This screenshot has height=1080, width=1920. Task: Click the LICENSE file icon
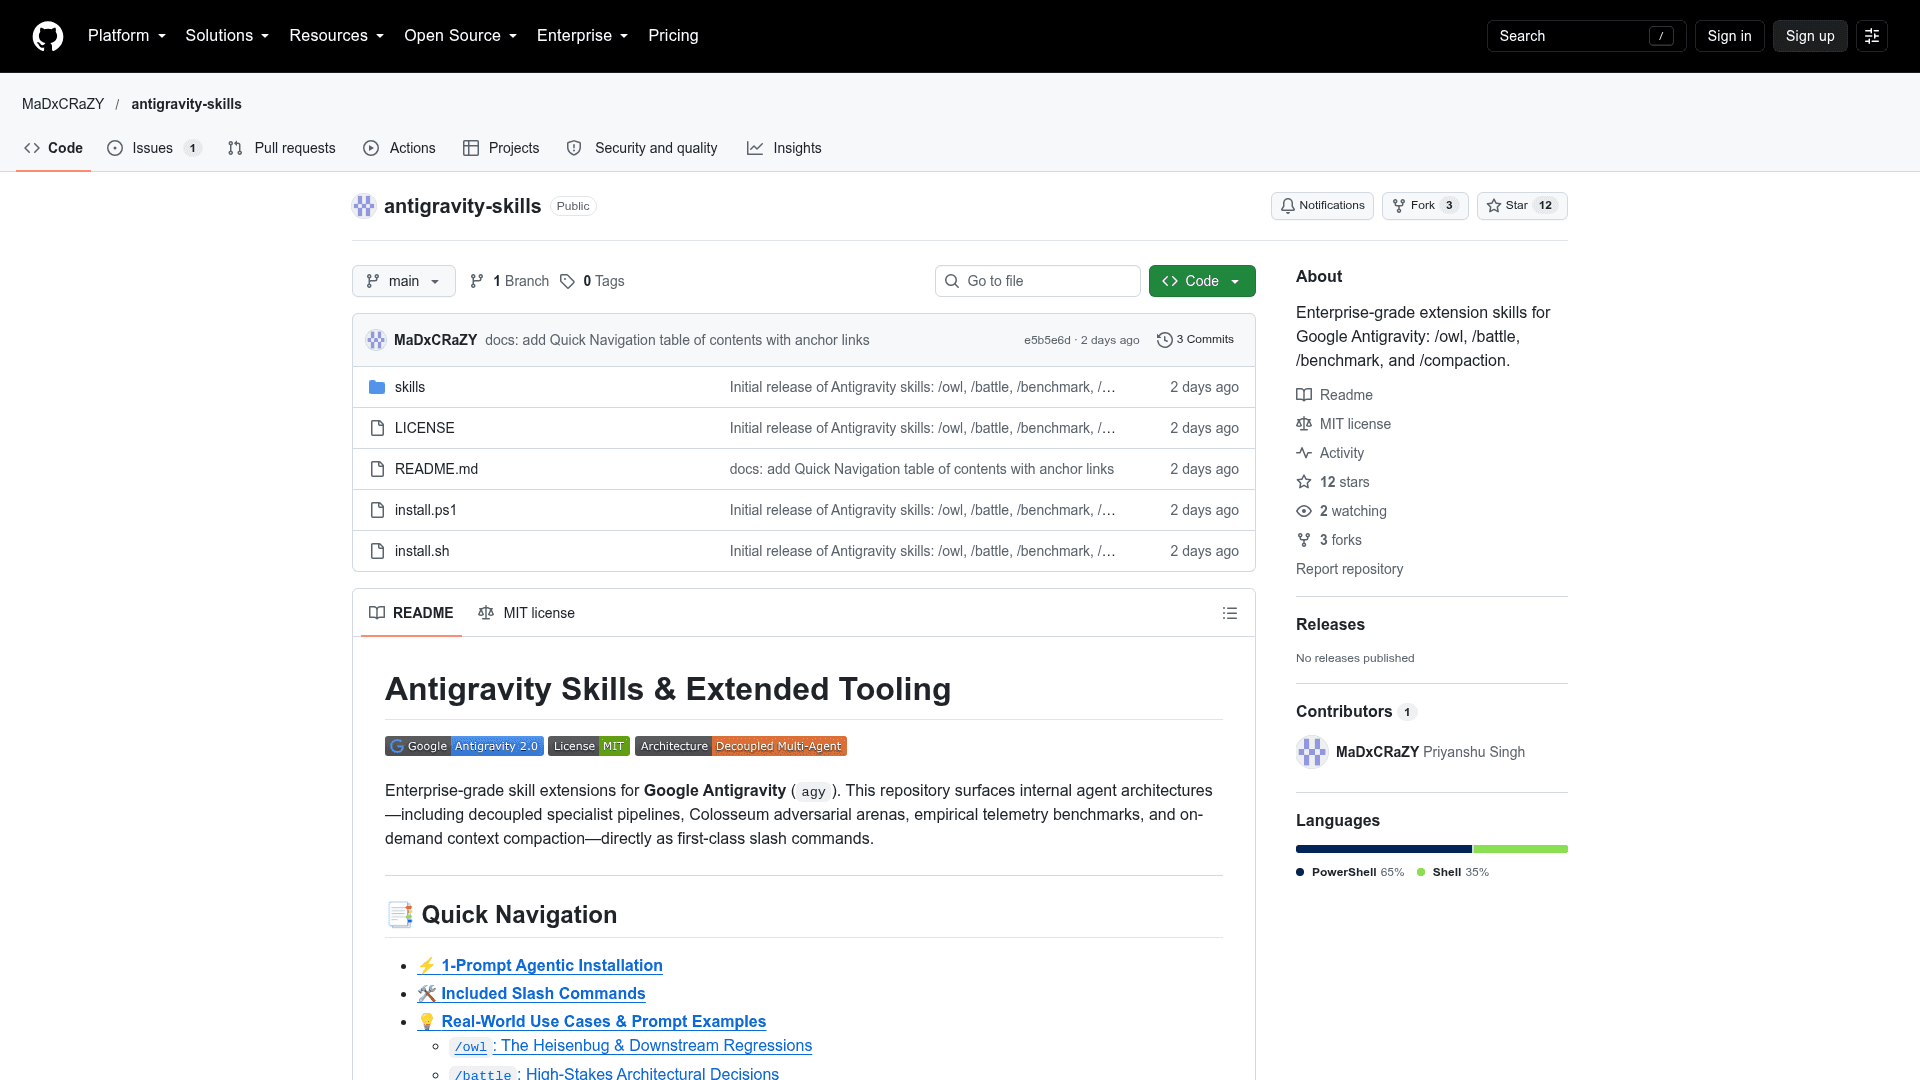pyautogui.click(x=377, y=428)
